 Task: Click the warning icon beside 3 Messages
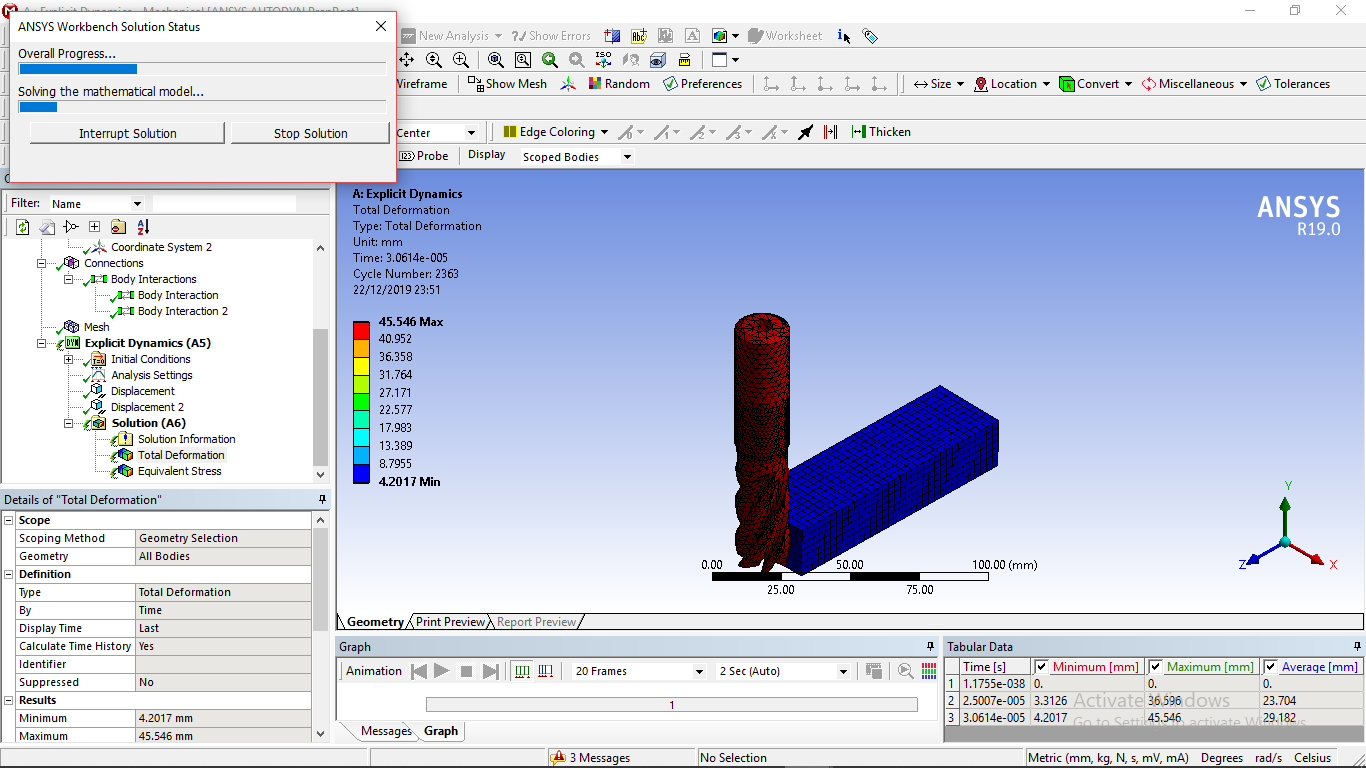click(x=558, y=758)
